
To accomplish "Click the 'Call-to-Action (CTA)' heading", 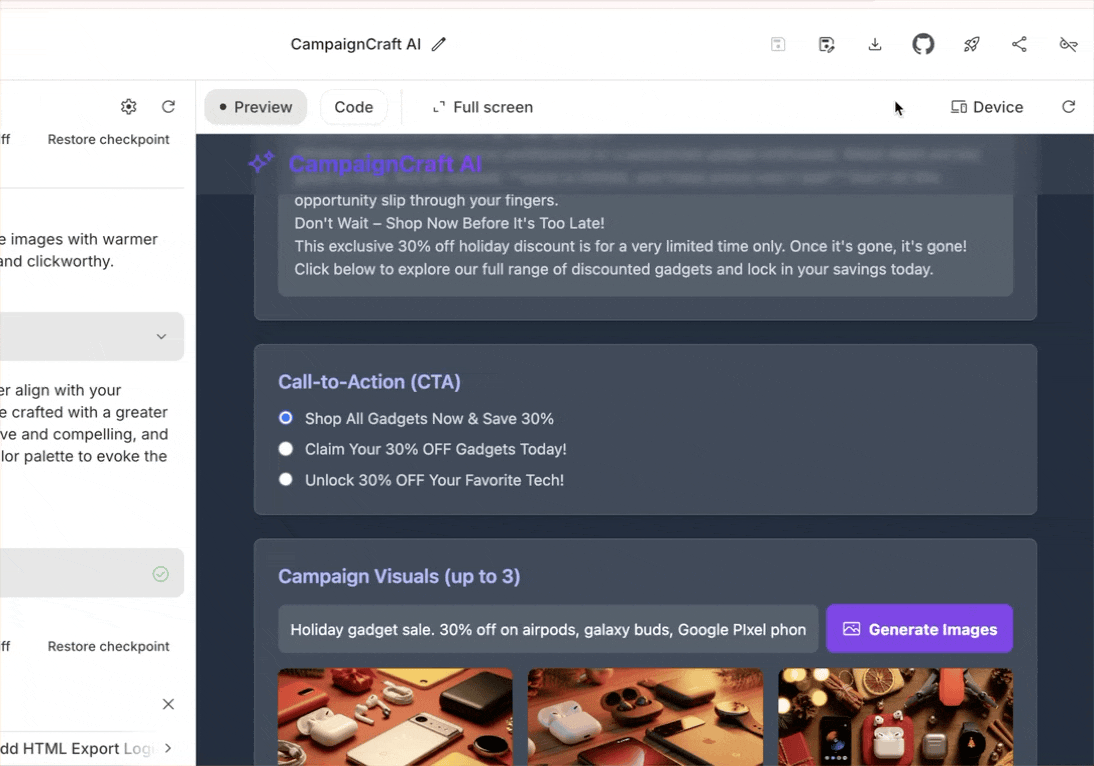I will click(x=369, y=382).
